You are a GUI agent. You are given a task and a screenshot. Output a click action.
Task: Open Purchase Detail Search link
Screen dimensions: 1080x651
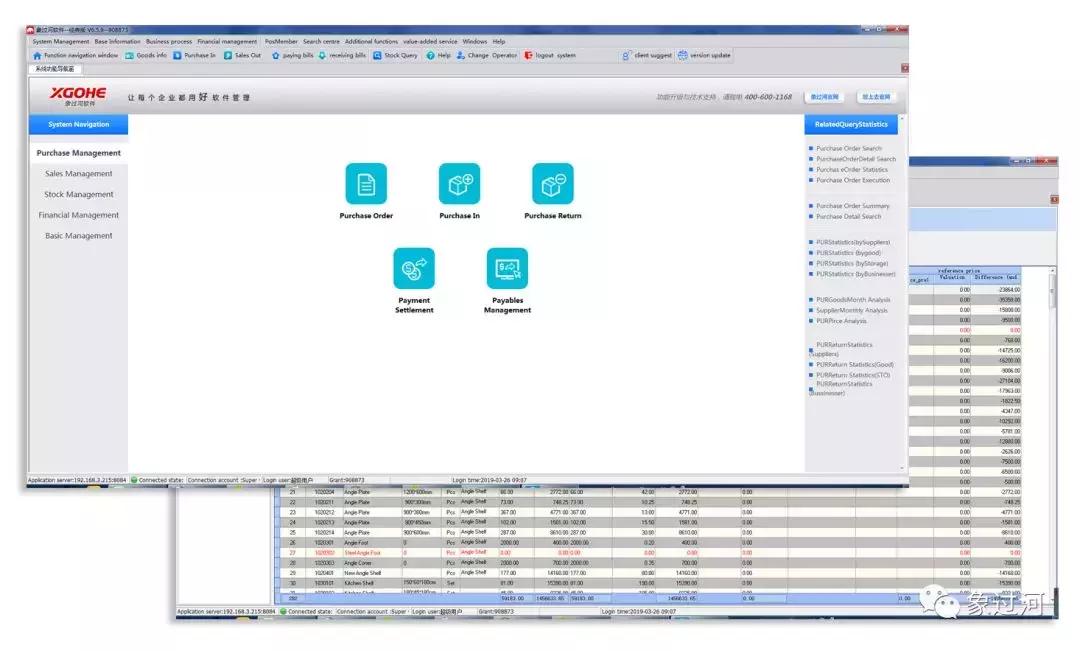pos(849,216)
